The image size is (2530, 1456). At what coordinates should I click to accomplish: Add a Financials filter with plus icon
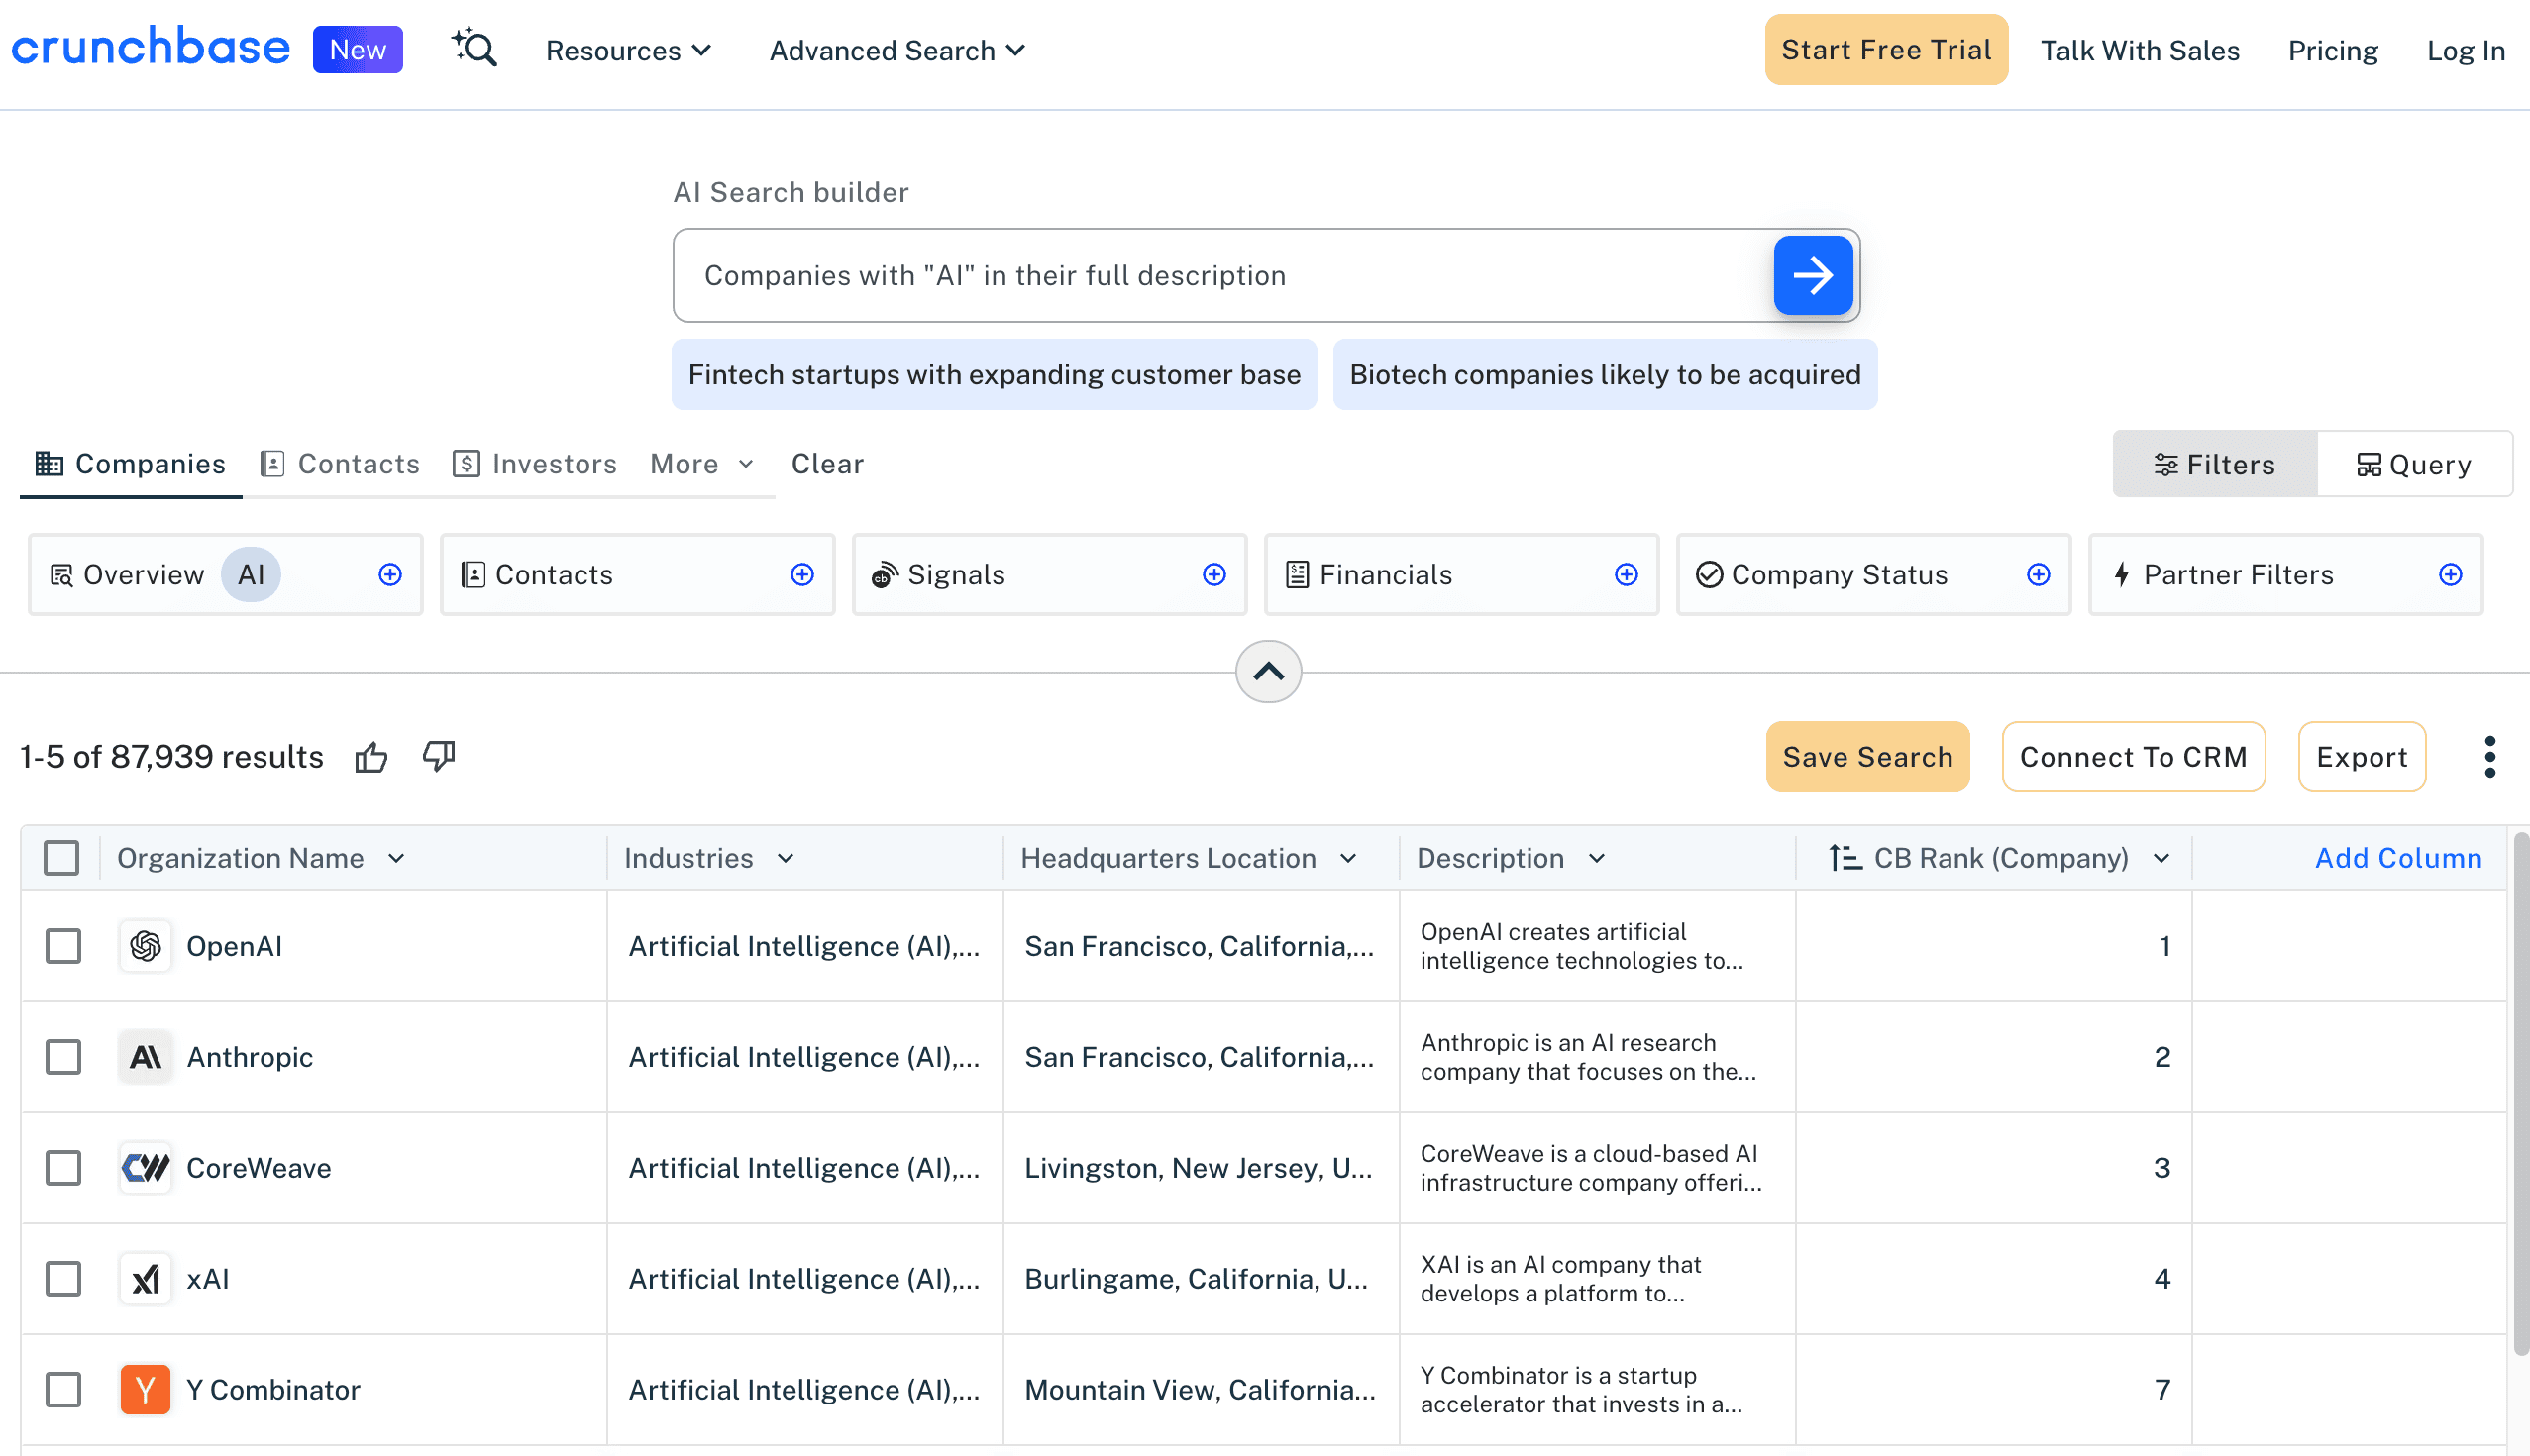(x=1626, y=574)
